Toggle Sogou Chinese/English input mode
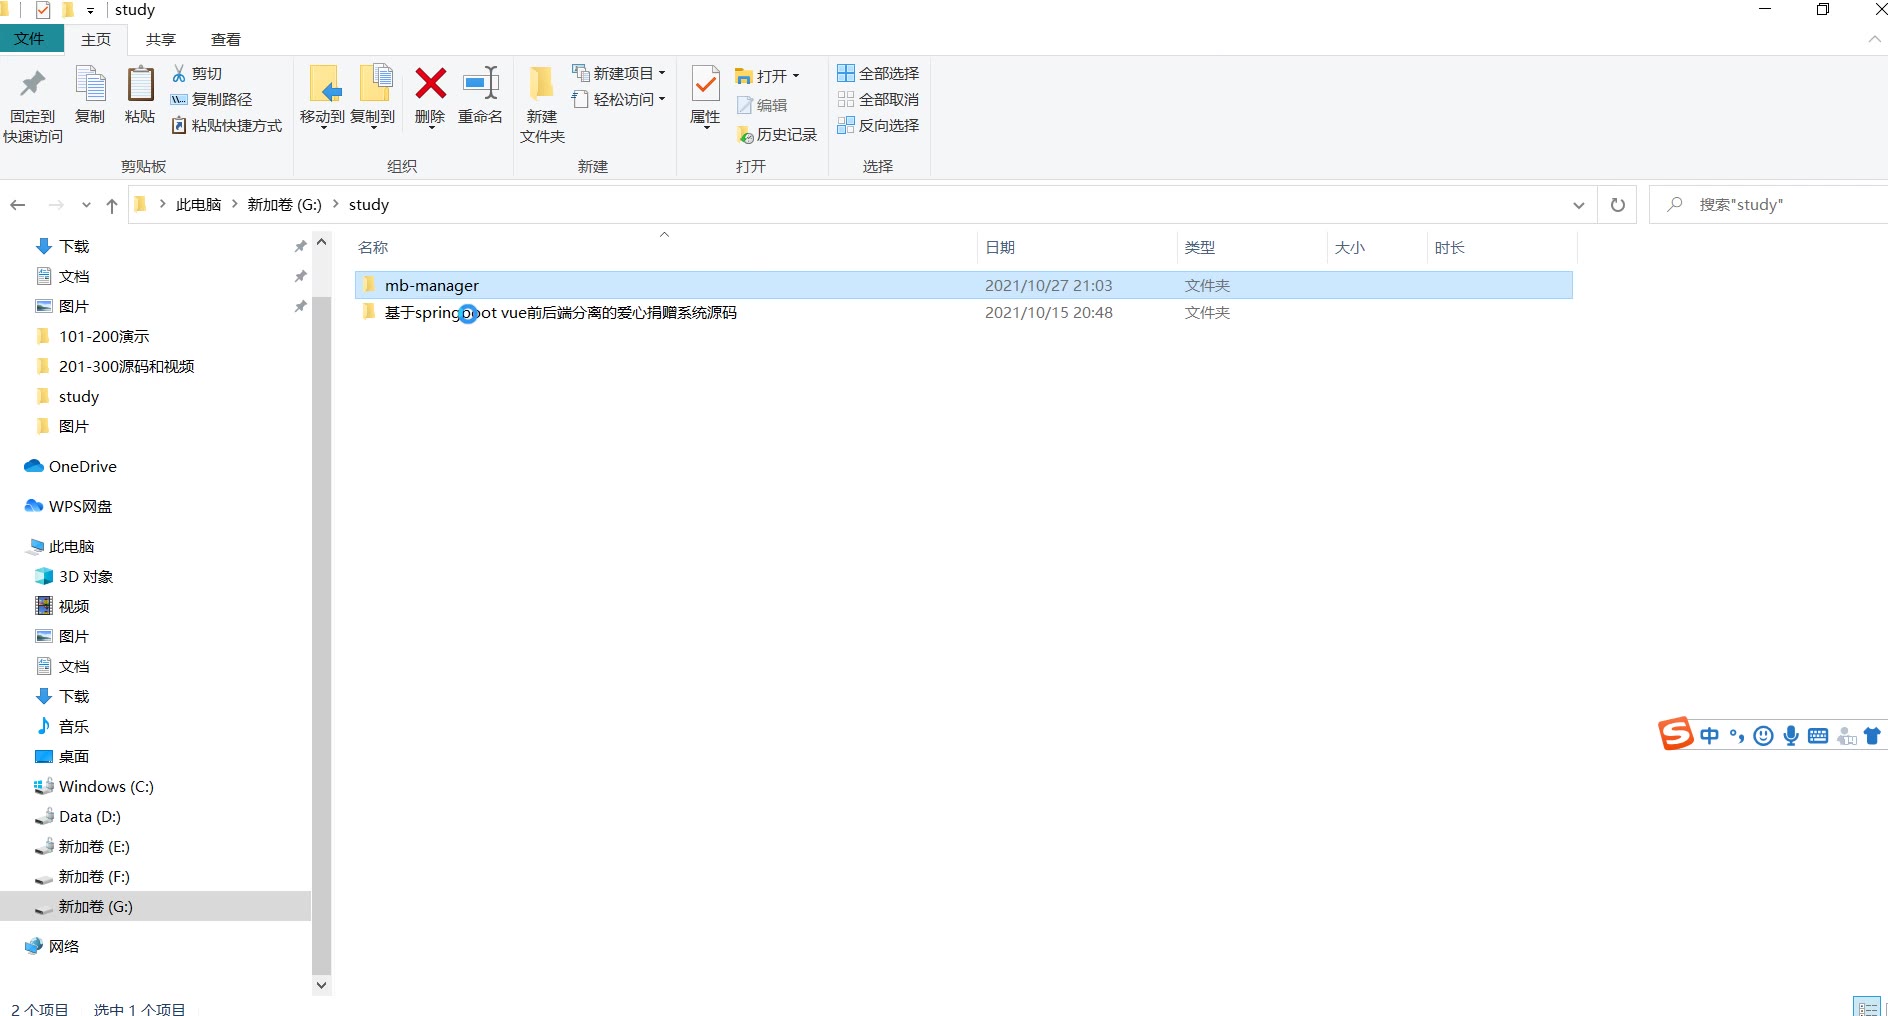The width and height of the screenshot is (1888, 1016). (x=1709, y=736)
